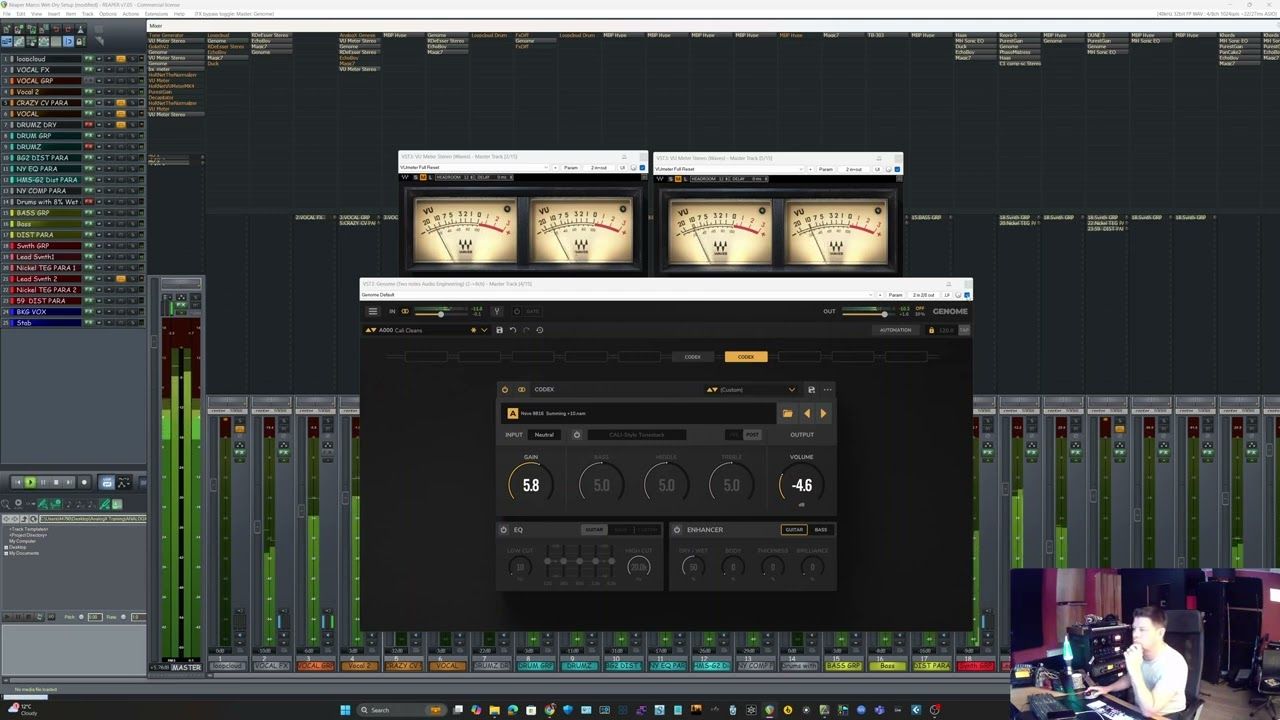This screenshot has width=1280, height=720.
Task: Open the CODEX module three-dot options
Action: [x=827, y=389]
